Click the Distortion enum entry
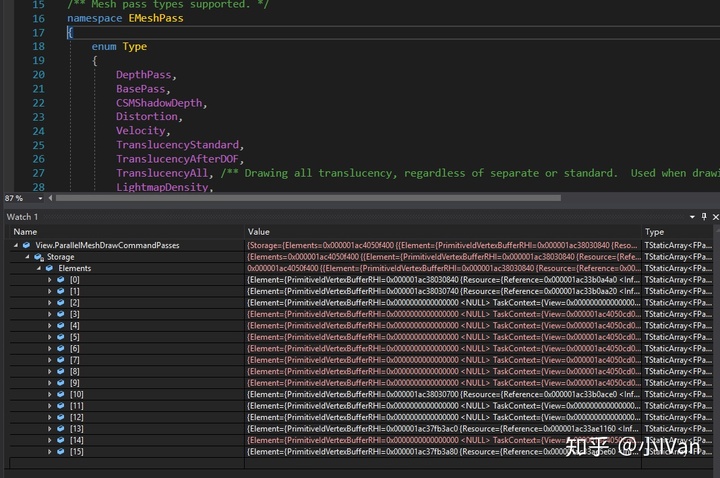720x478 pixels. point(146,117)
